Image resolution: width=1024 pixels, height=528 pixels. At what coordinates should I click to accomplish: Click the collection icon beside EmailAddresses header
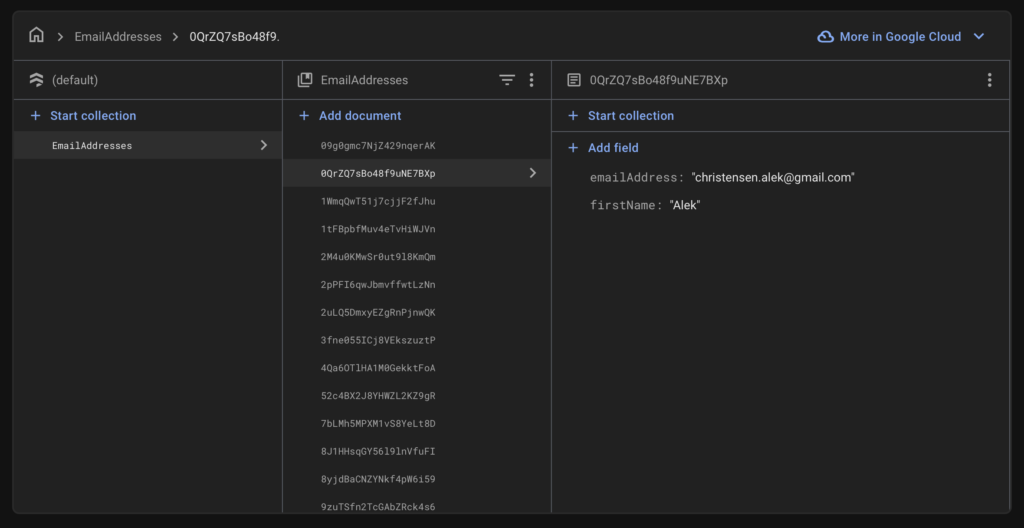305,80
